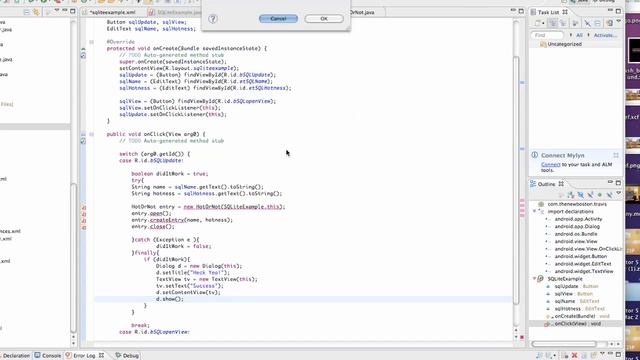The width and height of the screenshot is (640, 360).
Task: Toggle Hide Fields in the Outline toolbar
Action: [580, 196]
